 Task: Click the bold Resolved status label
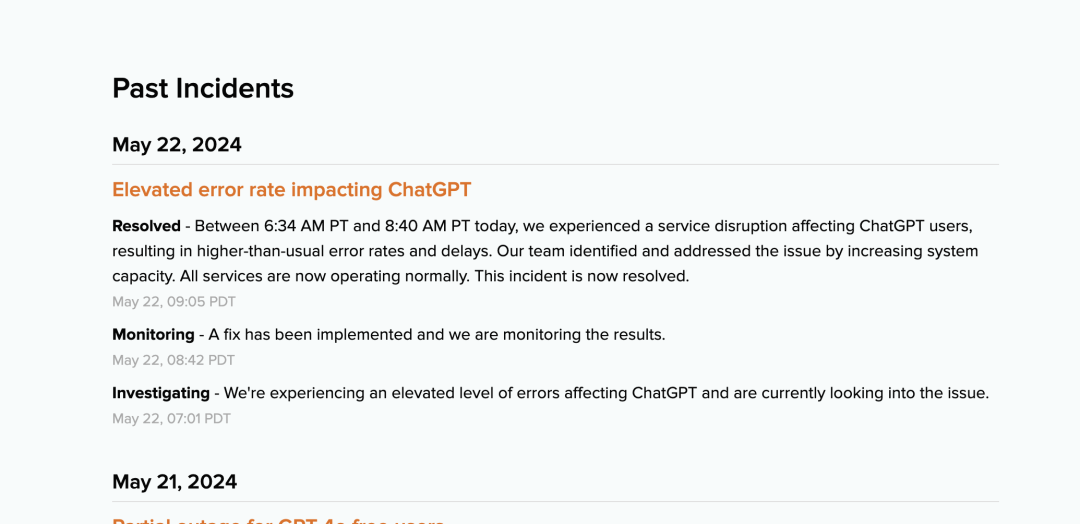point(146,227)
